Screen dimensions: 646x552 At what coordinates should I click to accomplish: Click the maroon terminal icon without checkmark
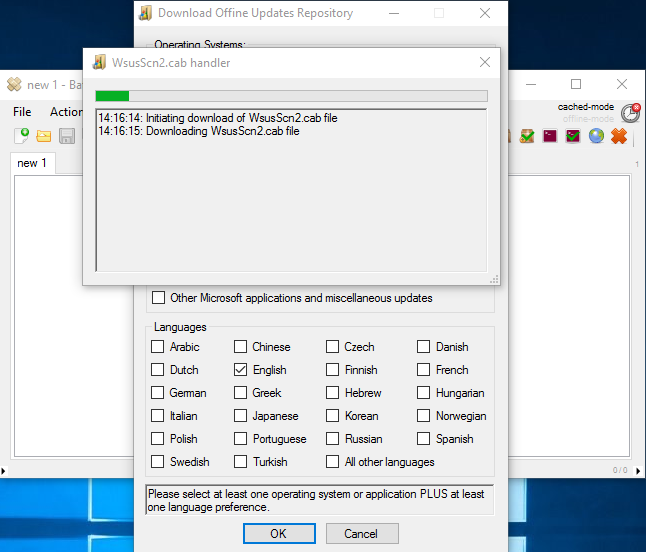coord(550,136)
